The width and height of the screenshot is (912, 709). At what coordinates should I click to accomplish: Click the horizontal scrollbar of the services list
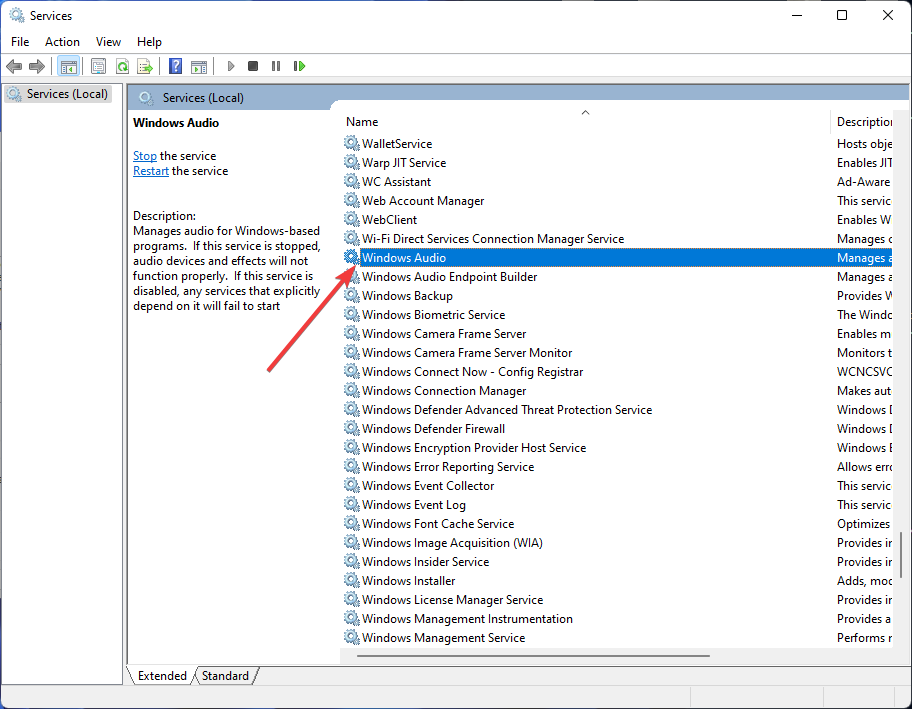pos(533,655)
